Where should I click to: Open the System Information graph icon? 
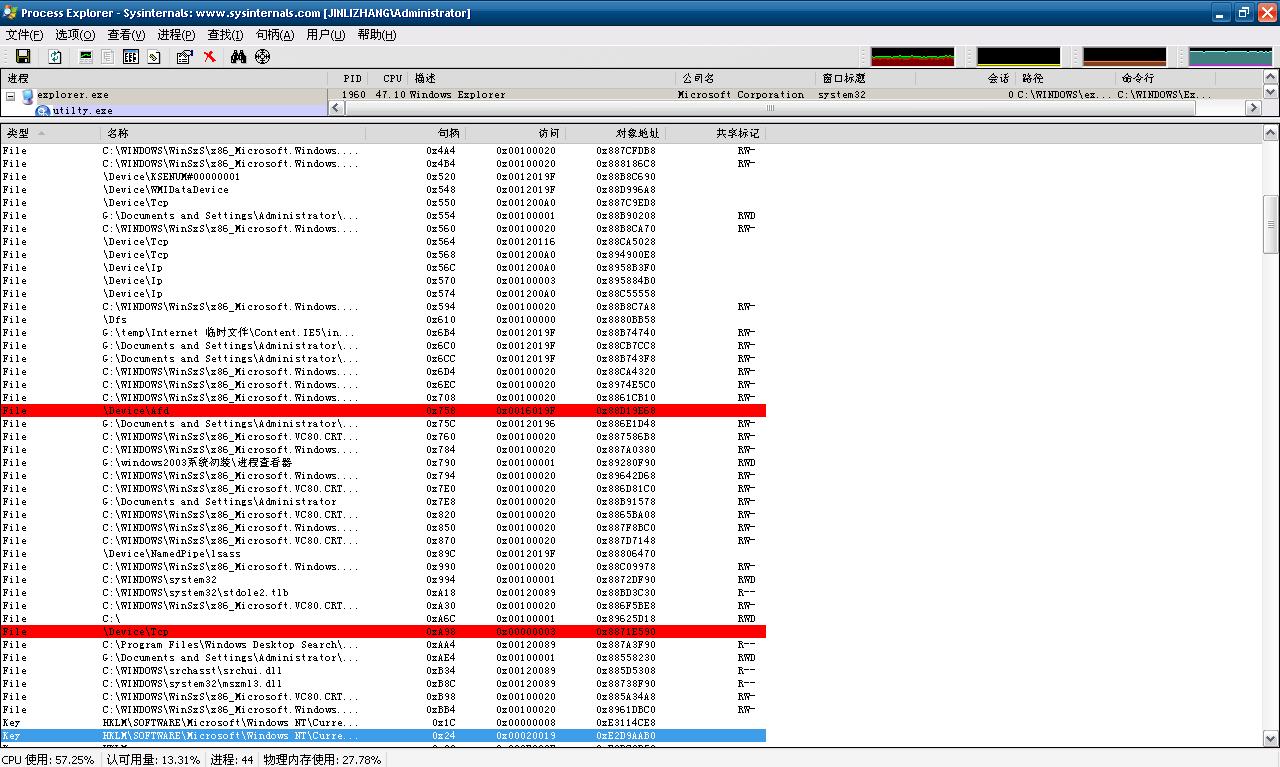86,57
